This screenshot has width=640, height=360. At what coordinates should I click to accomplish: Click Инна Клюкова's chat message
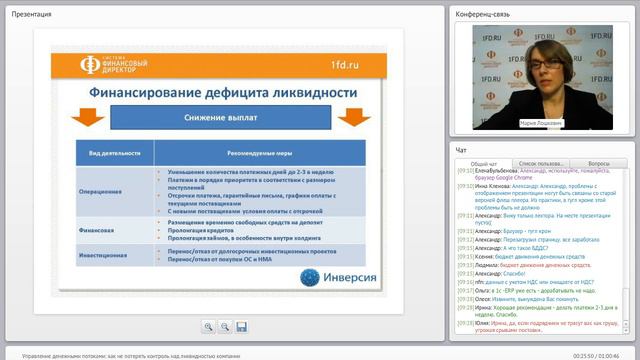point(537,197)
